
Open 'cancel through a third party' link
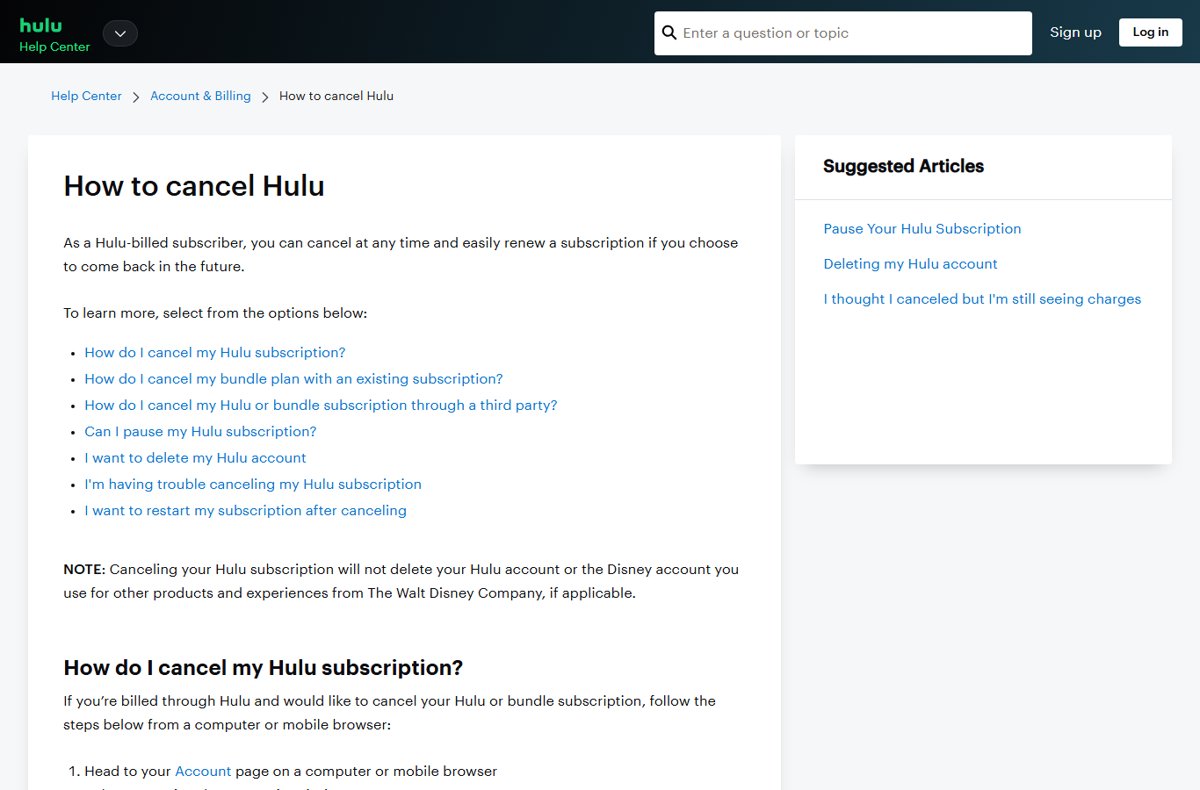321,405
